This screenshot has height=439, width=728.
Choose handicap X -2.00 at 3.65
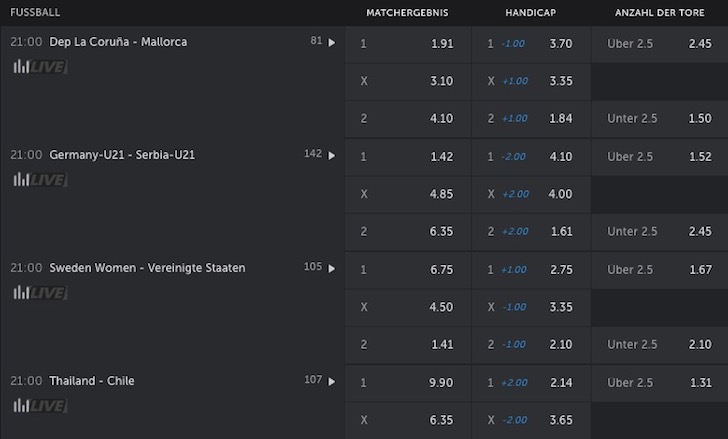[x=531, y=420]
